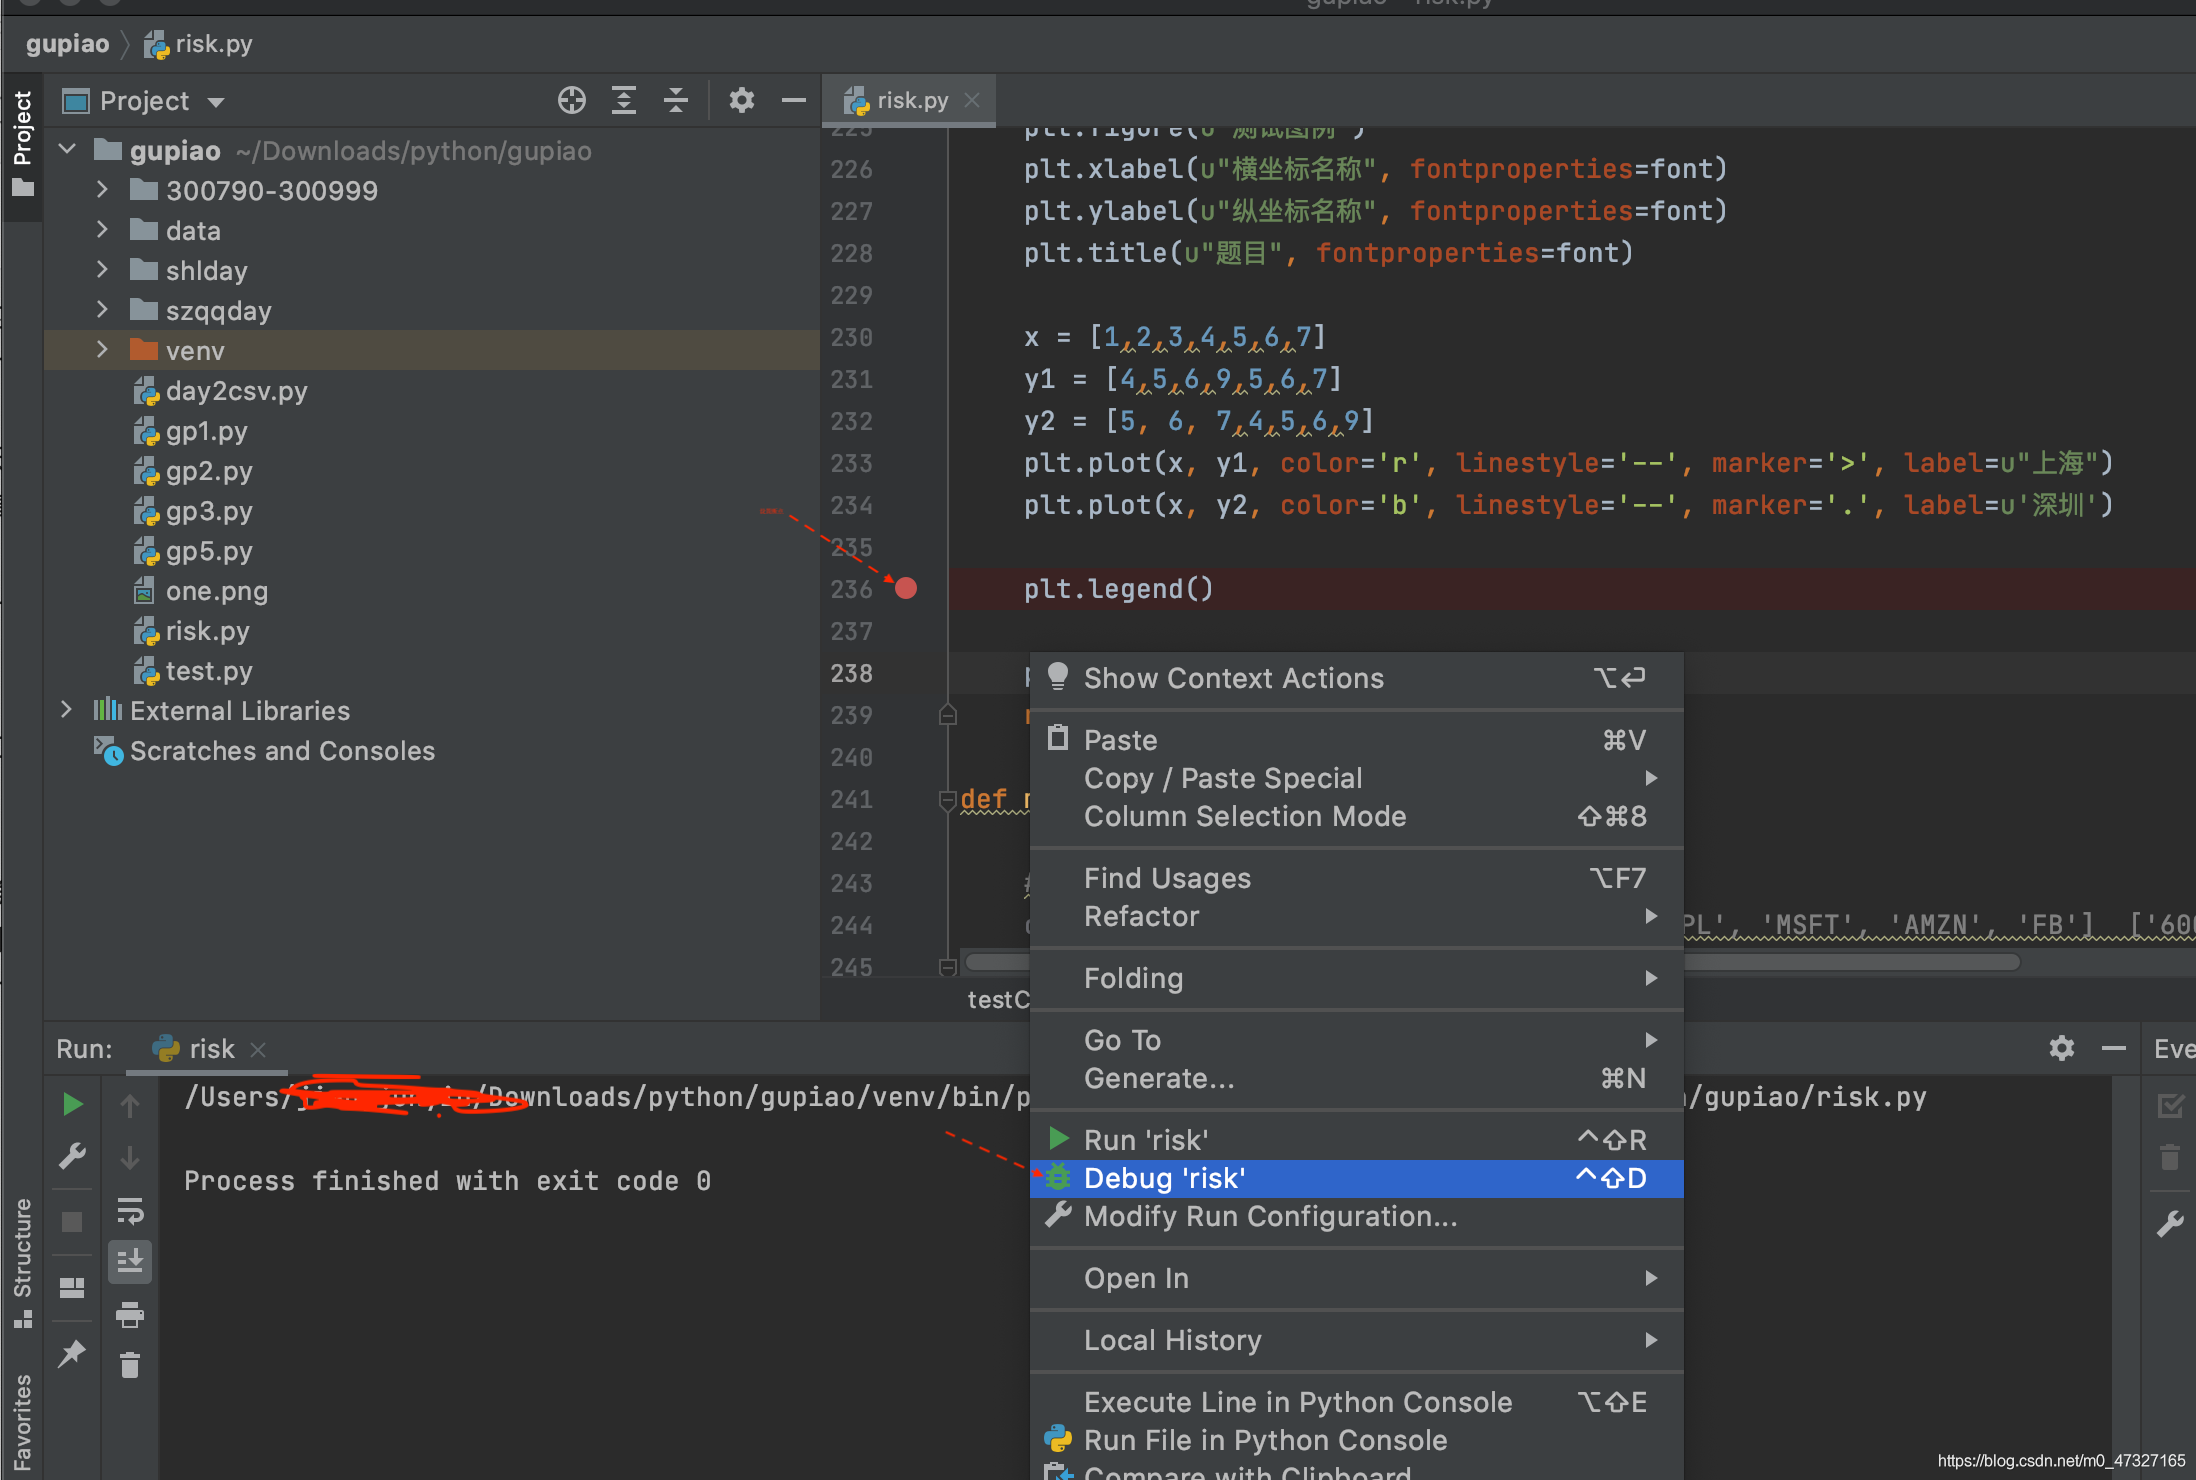
Task: Expand External Libraries node
Action: tap(67, 710)
